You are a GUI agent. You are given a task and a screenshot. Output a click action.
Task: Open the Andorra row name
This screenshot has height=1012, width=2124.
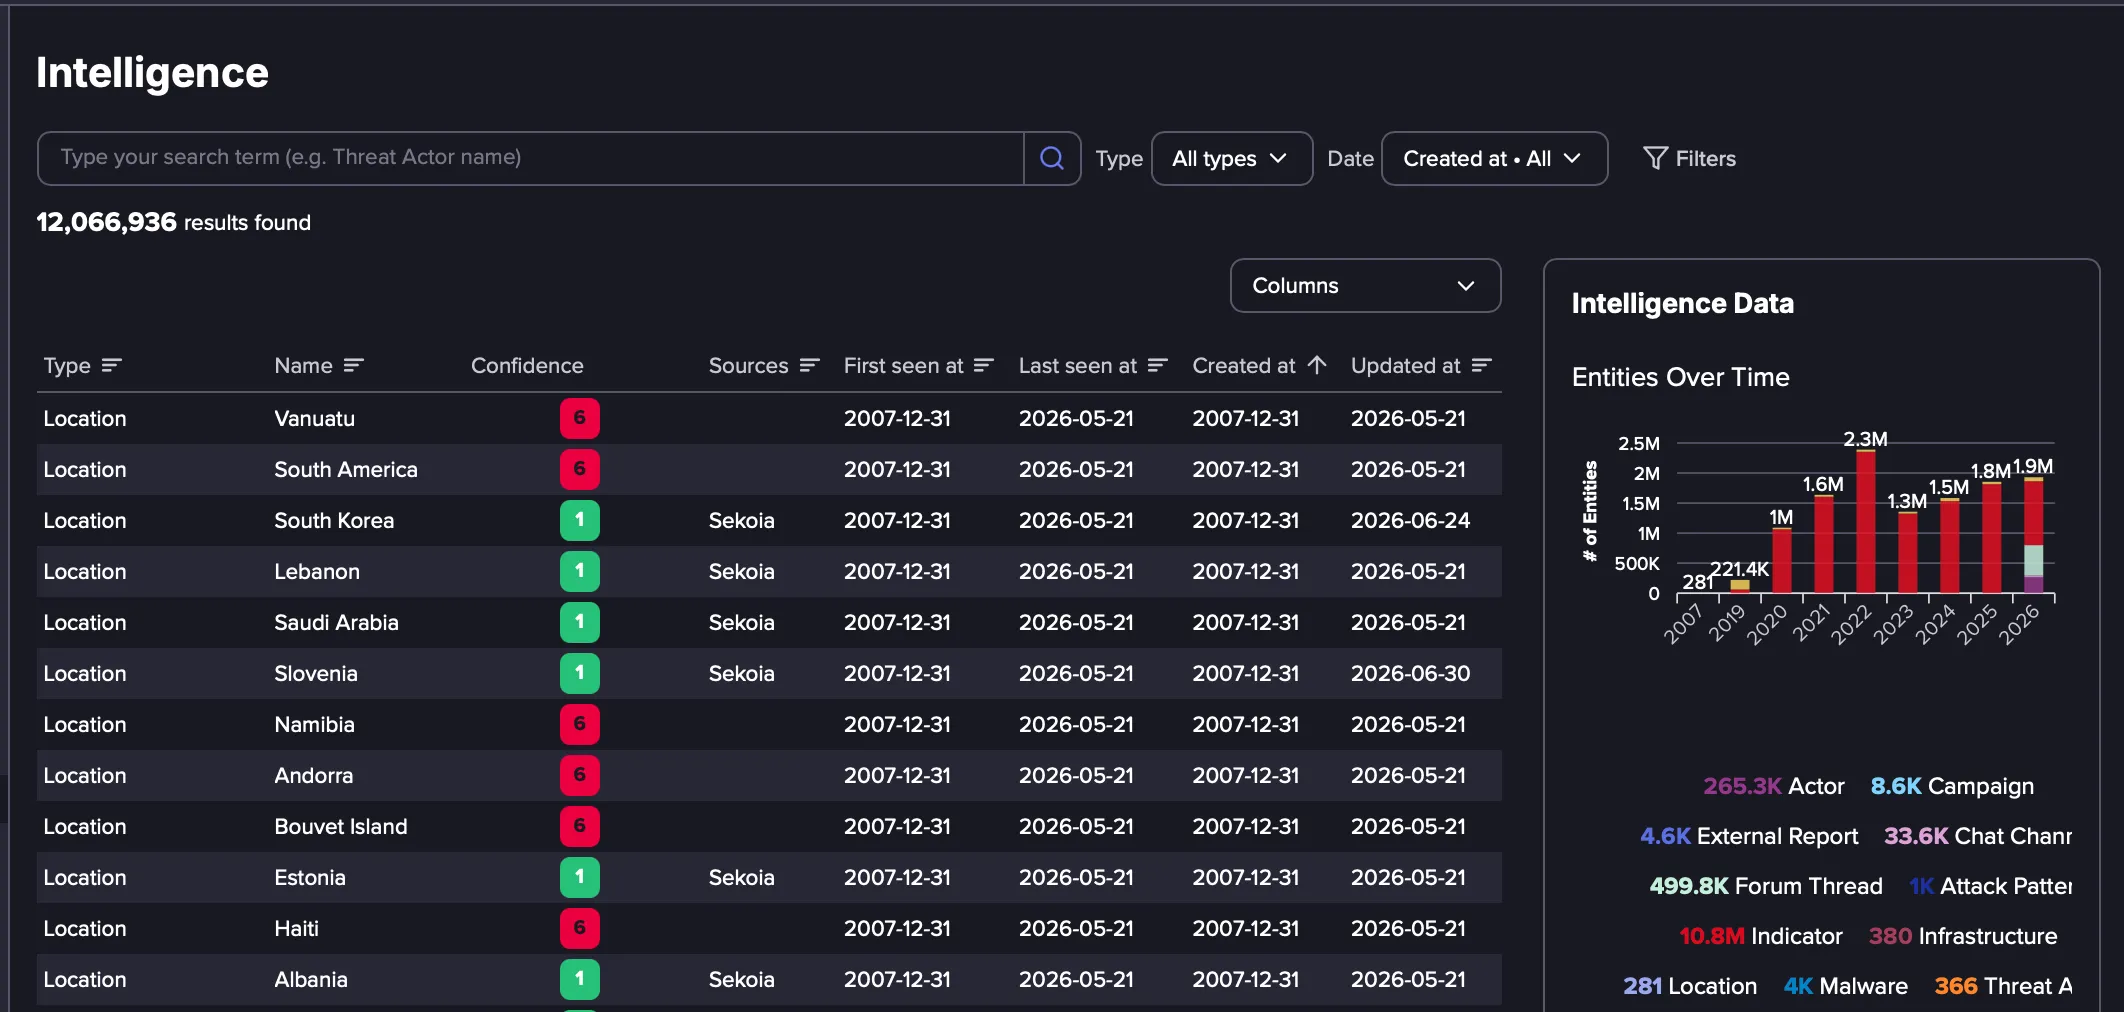click(313, 775)
